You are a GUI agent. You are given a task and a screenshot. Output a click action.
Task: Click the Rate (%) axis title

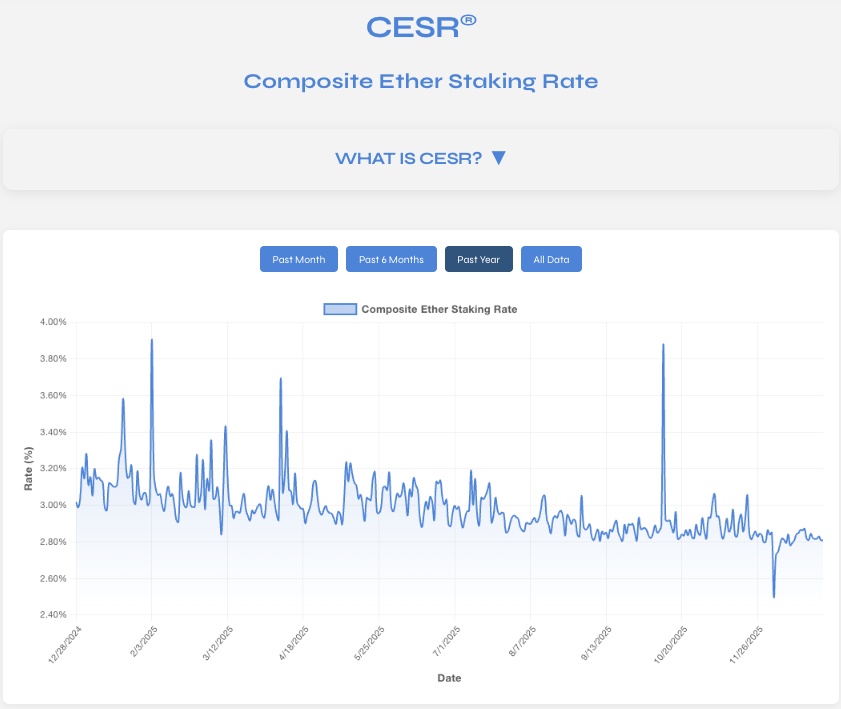[x=29, y=468]
